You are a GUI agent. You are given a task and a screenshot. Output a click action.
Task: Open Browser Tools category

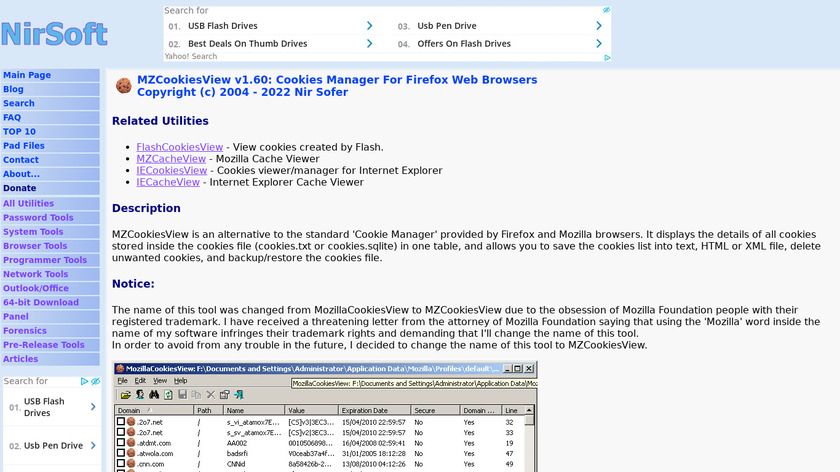click(x=50, y=246)
